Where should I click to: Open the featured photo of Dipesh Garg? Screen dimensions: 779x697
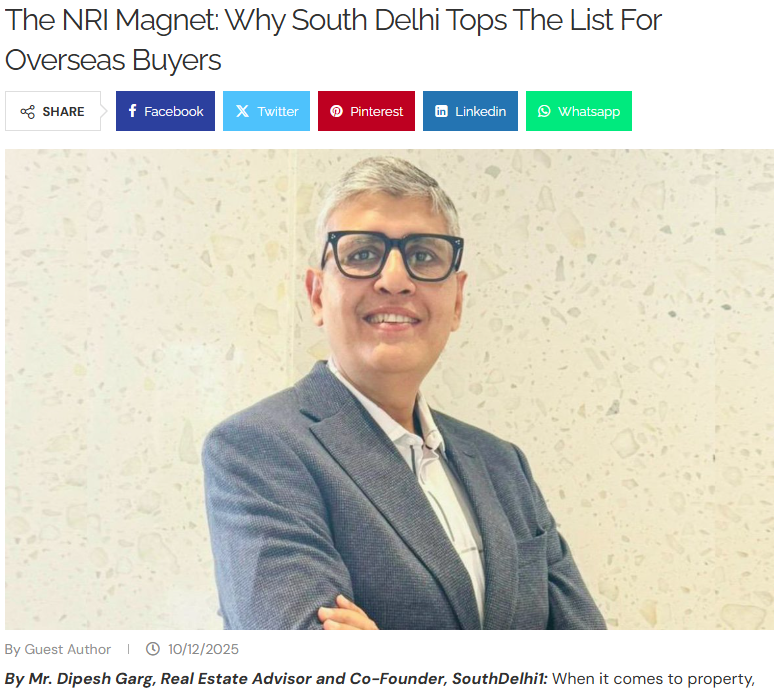[389, 389]
